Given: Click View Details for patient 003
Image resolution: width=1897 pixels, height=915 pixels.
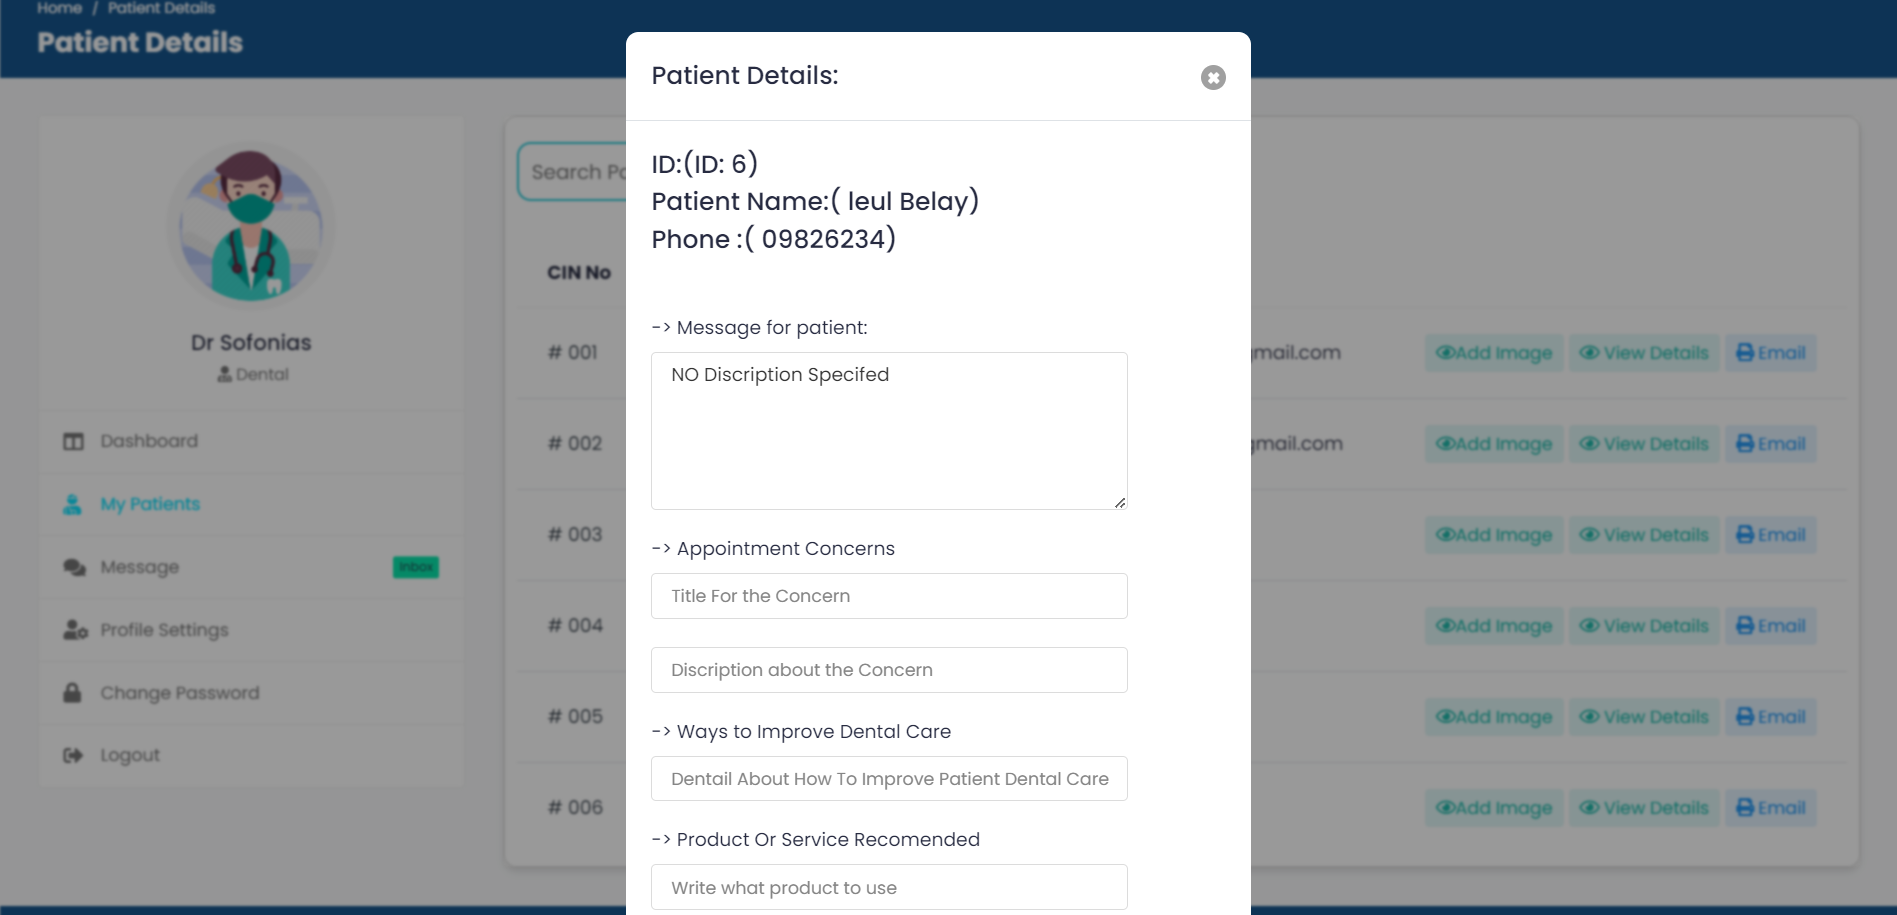Looking at the screenshot, I should [x=1644, y=535].
